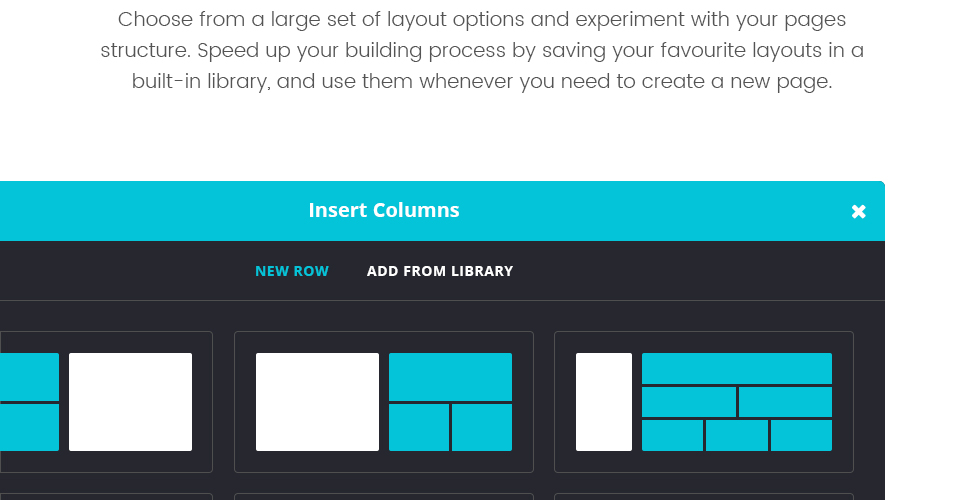Select lower cyan block in left layout card
965x500 pixels.
29,427
